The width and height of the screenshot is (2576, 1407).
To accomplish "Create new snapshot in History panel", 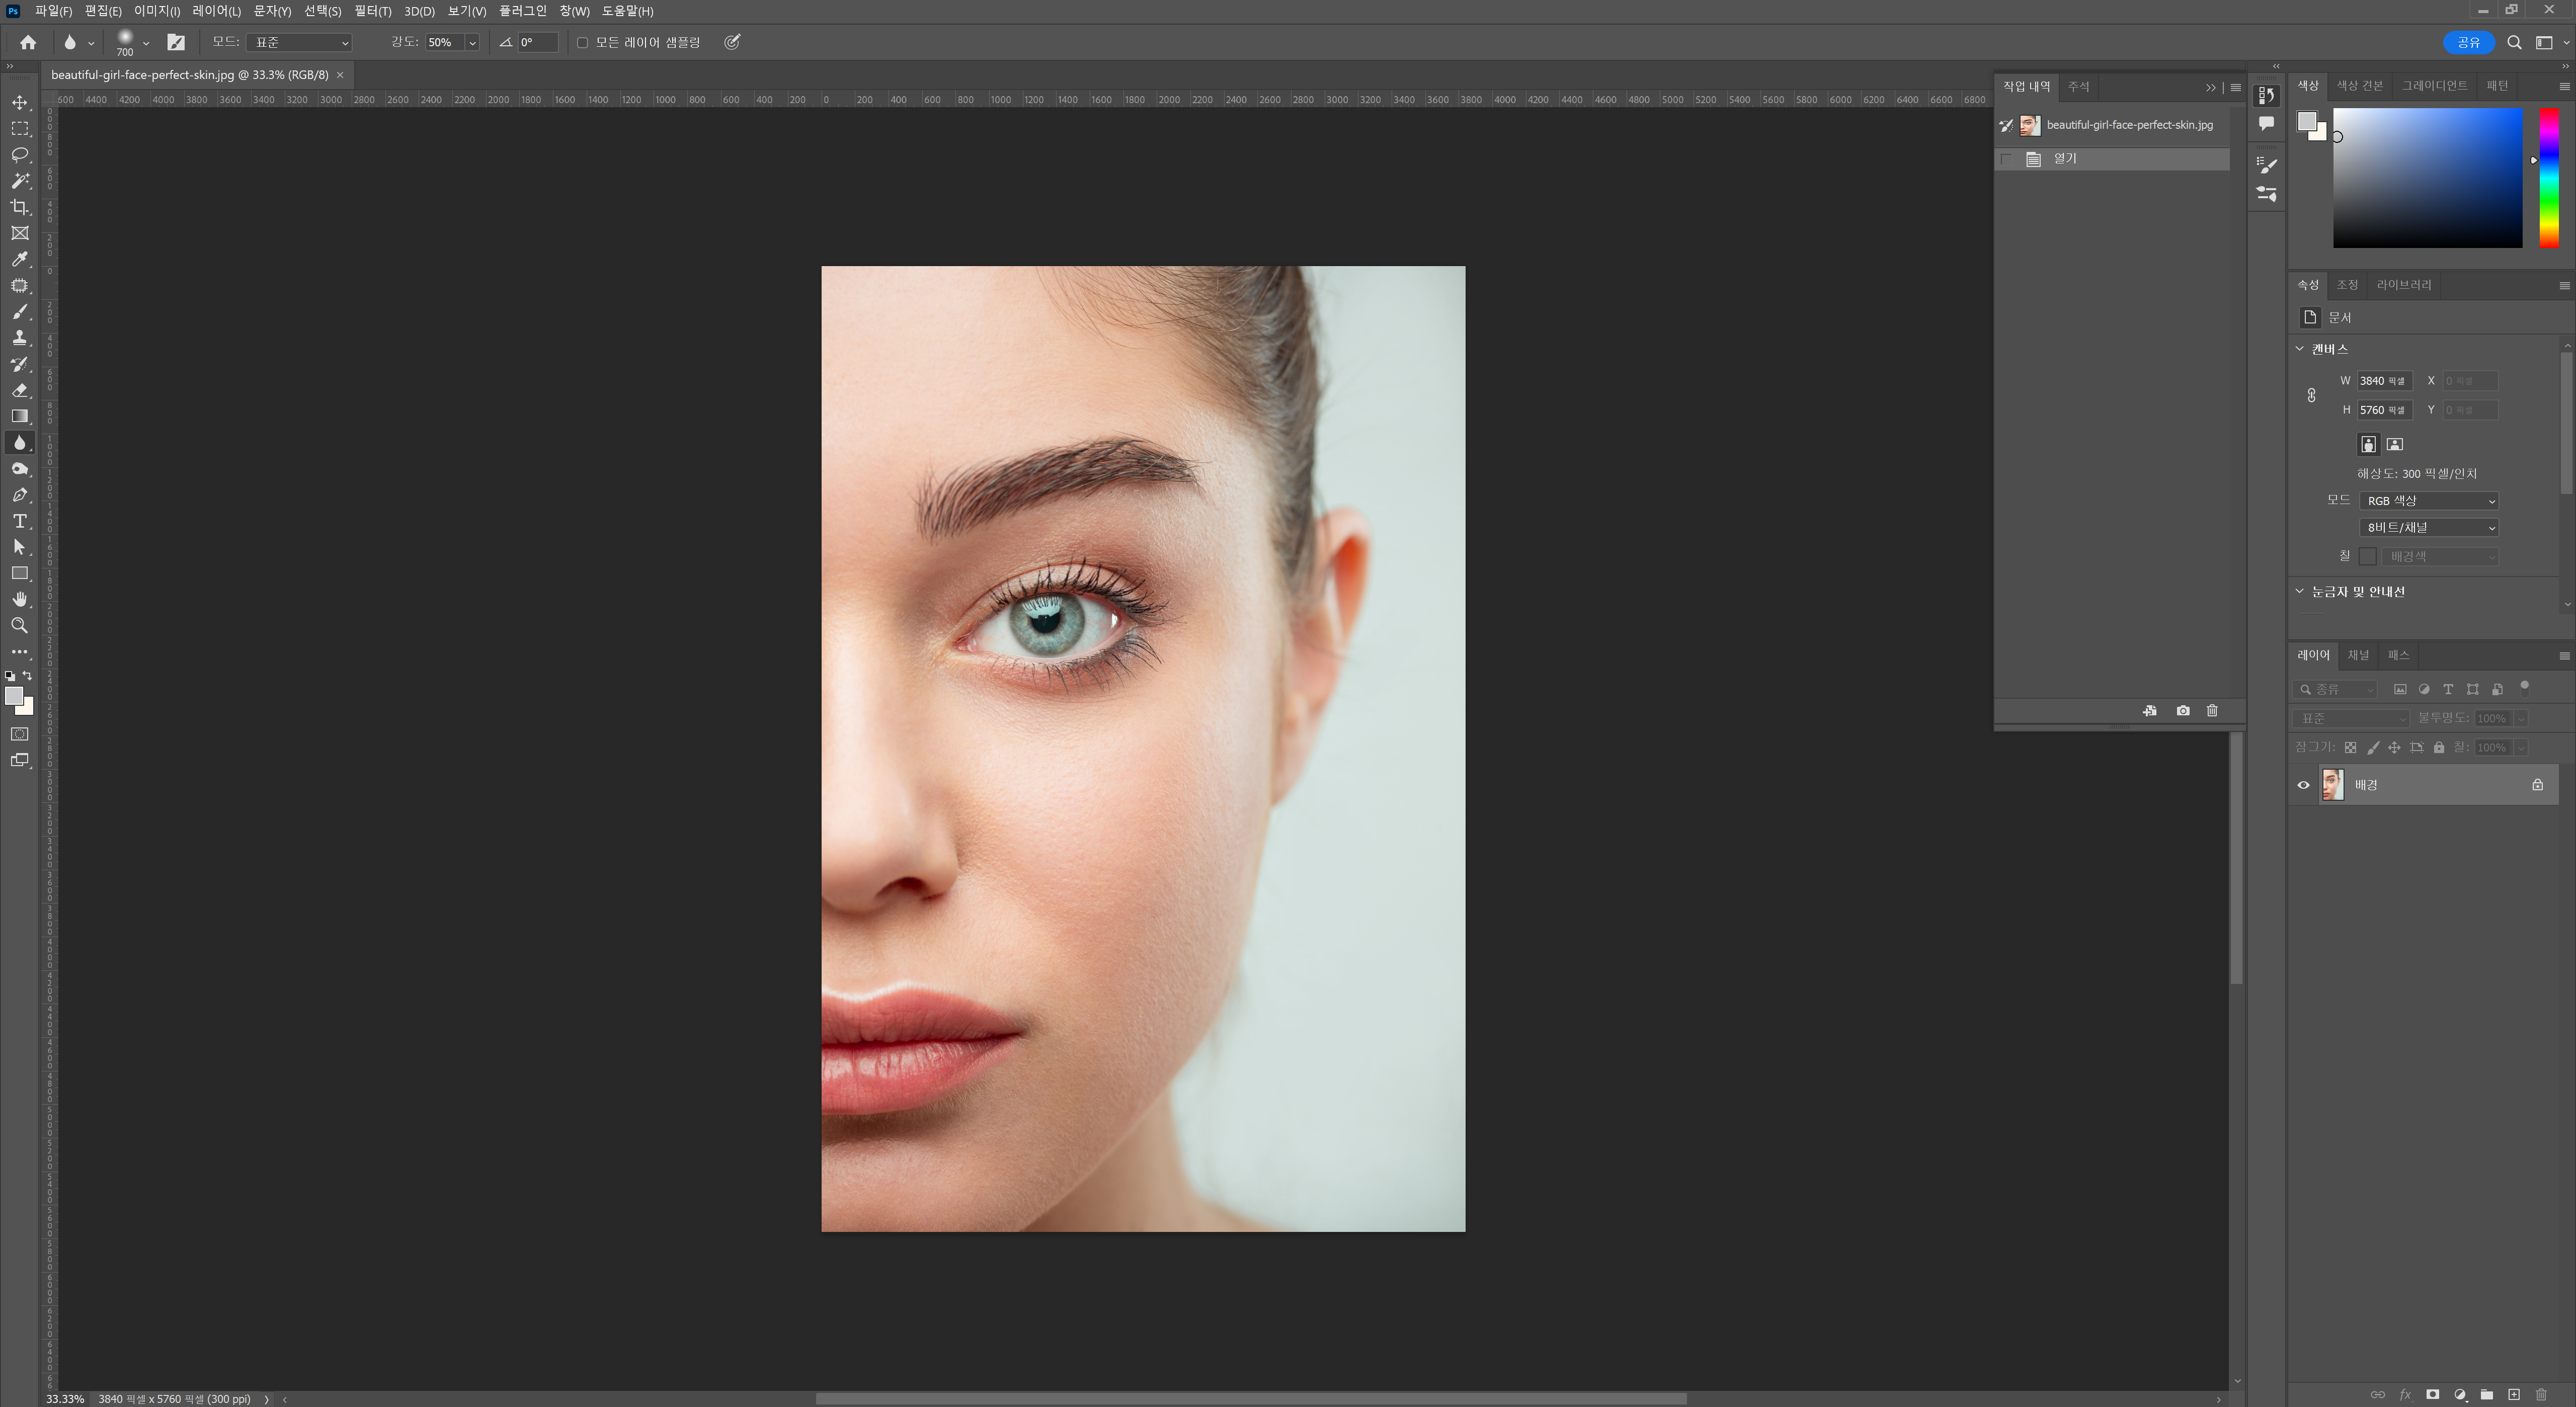I will click(x=2183, y=711).
